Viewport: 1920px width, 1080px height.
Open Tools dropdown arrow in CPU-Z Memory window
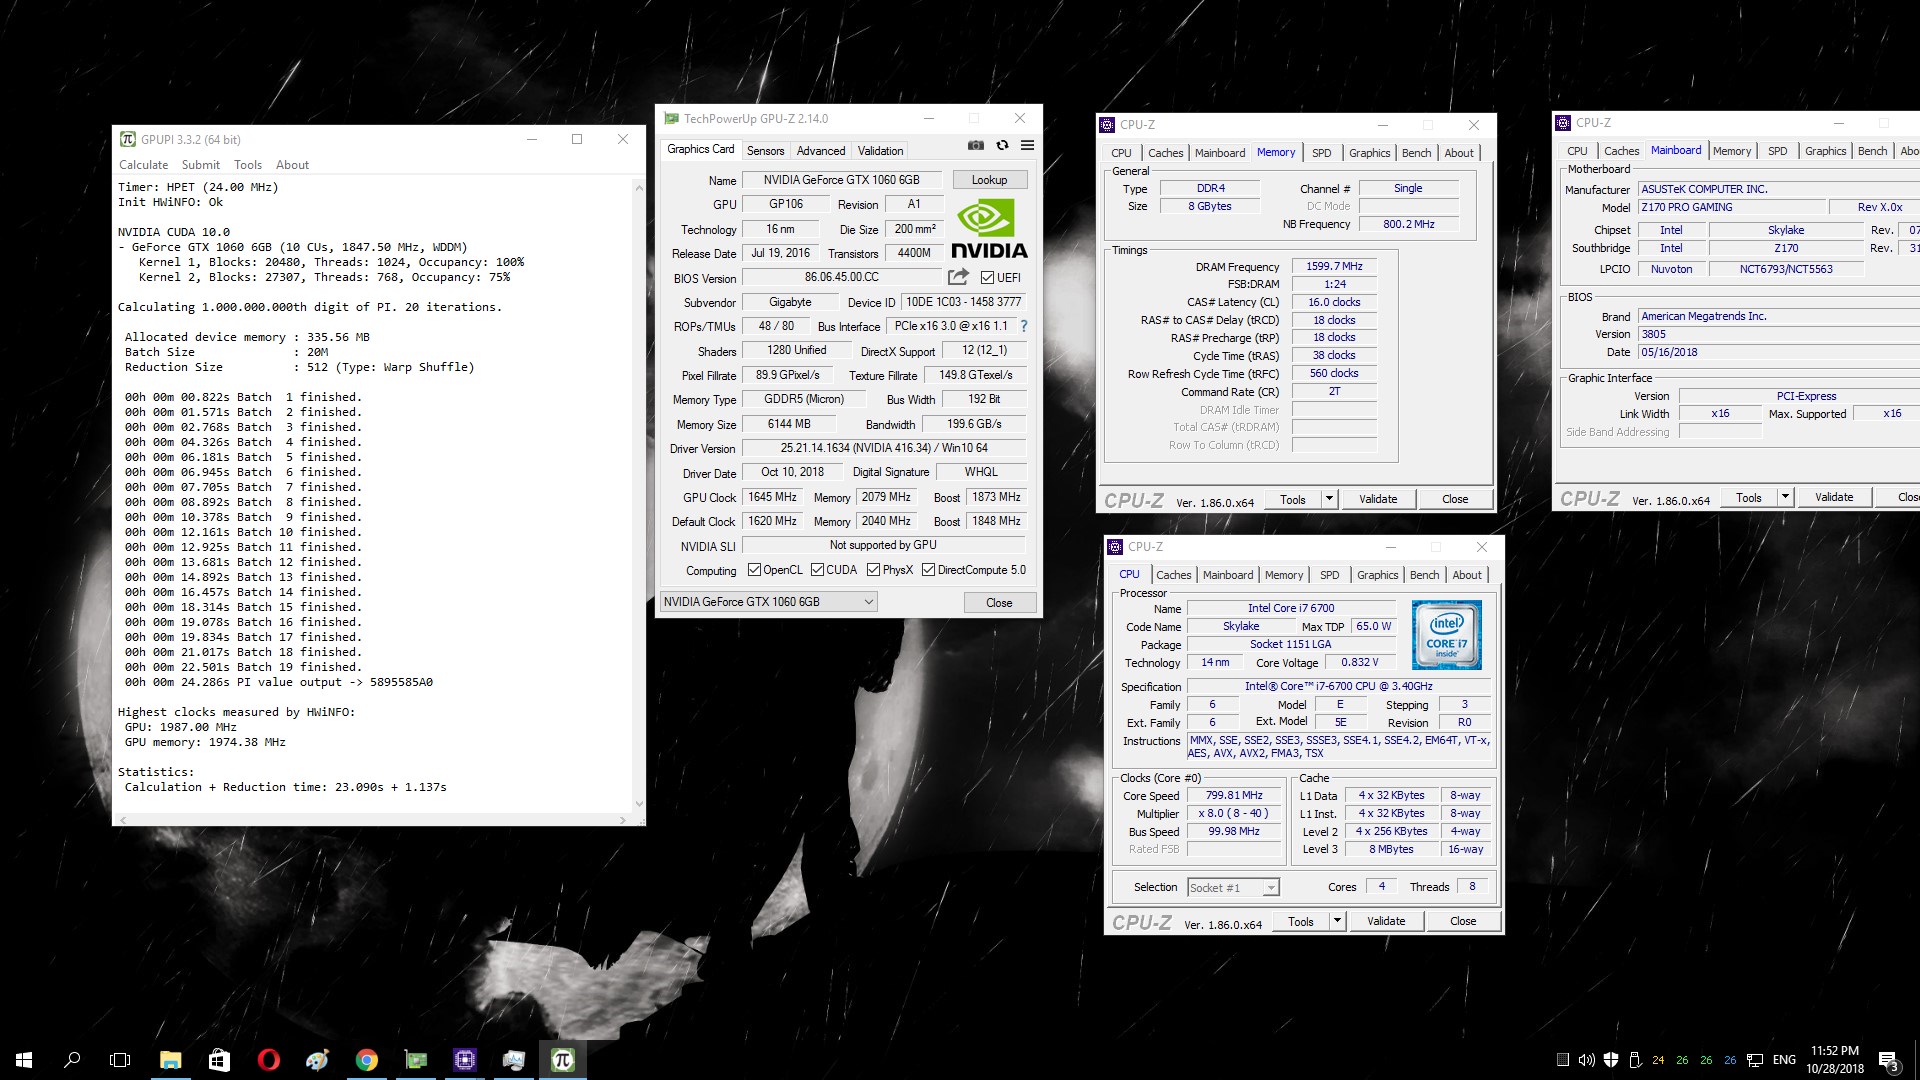tap(1329, 498)
